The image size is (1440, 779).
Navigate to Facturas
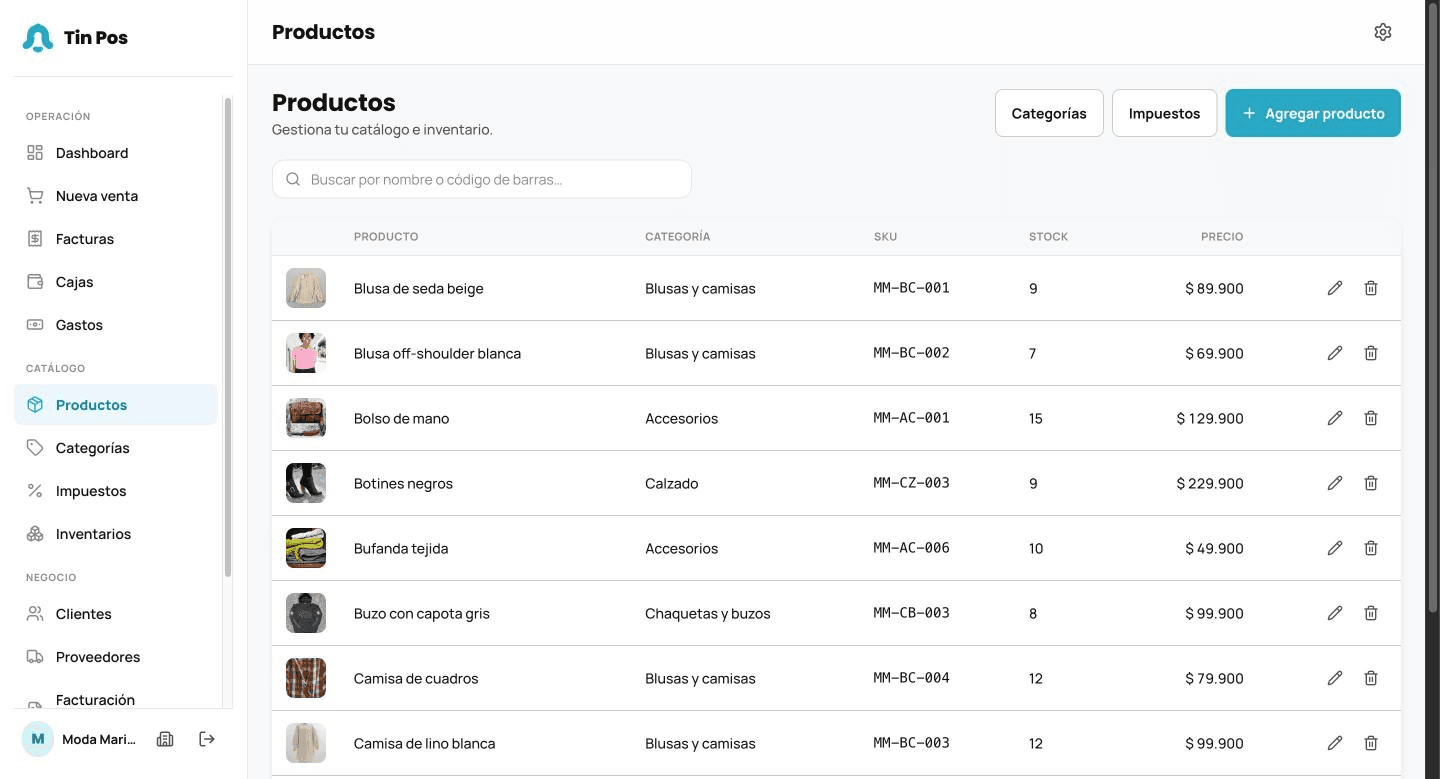(x=116, y=239)
